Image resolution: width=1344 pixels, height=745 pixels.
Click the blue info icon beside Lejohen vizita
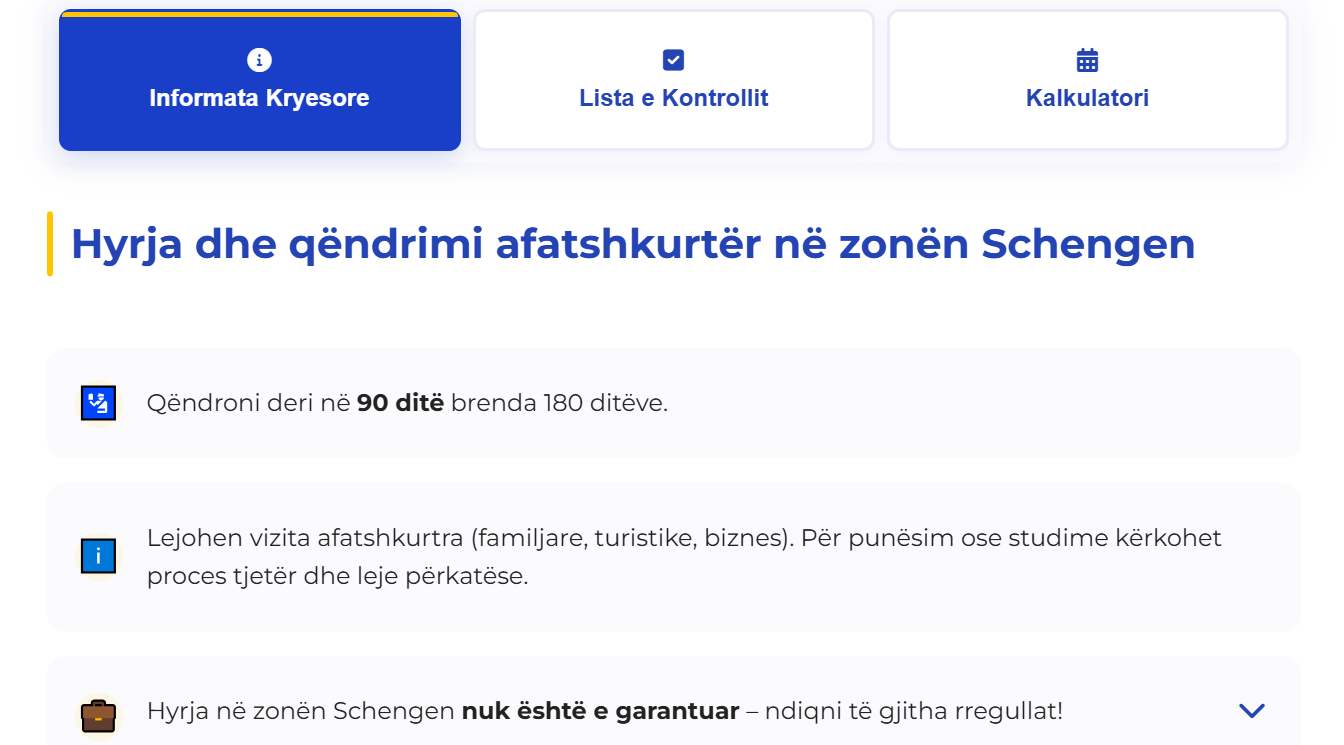pos(99,556)
